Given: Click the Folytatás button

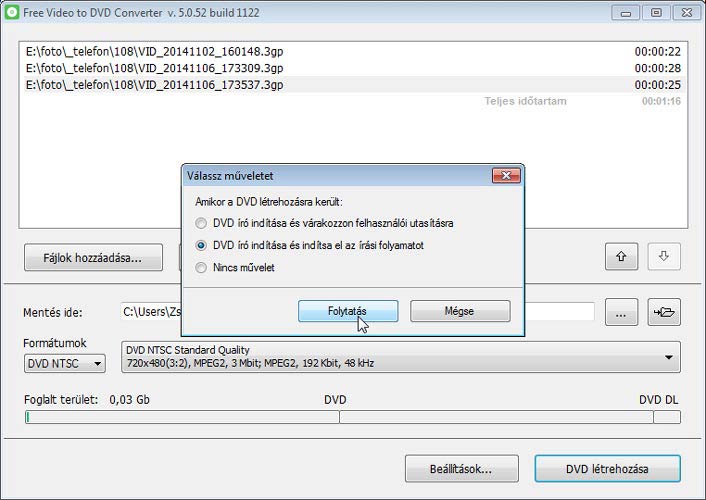Looking at the screenshot, I should (348, 311).
